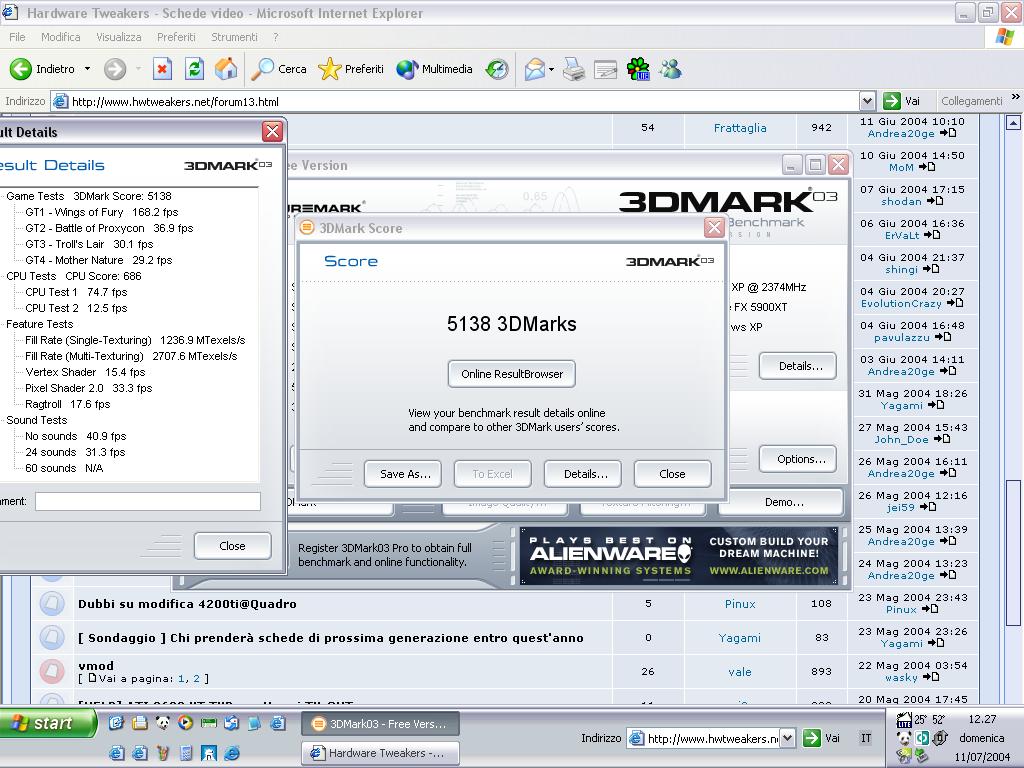Expand the taskbar Indirizzo address dropdown

[788, 739]
